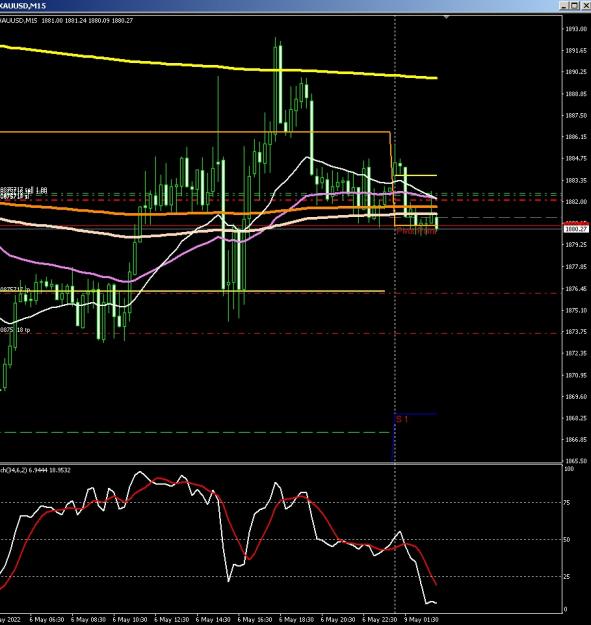591x625 pixels.
Task: Click the 1893.00 price scale label
Action: (x=576, y=29)
